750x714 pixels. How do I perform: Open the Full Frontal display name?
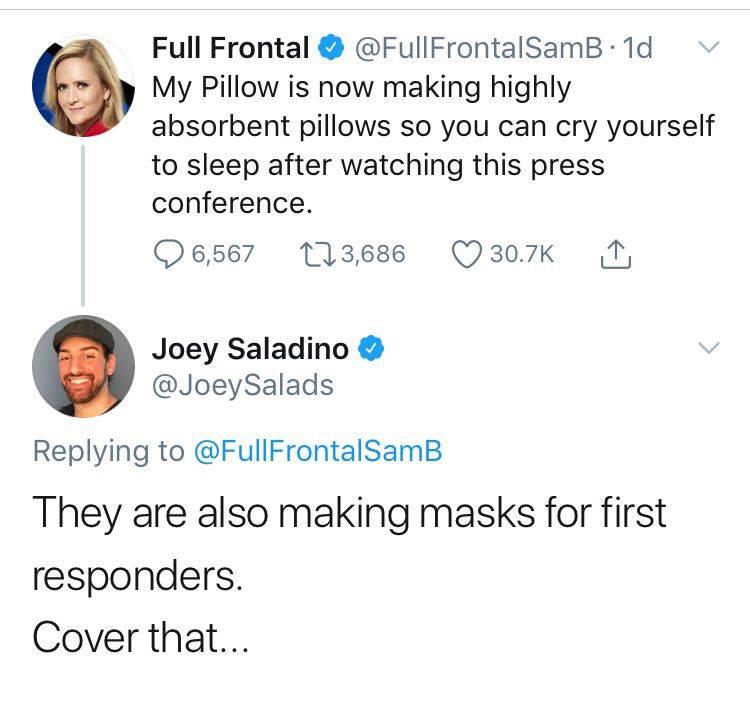coord(230,48)
